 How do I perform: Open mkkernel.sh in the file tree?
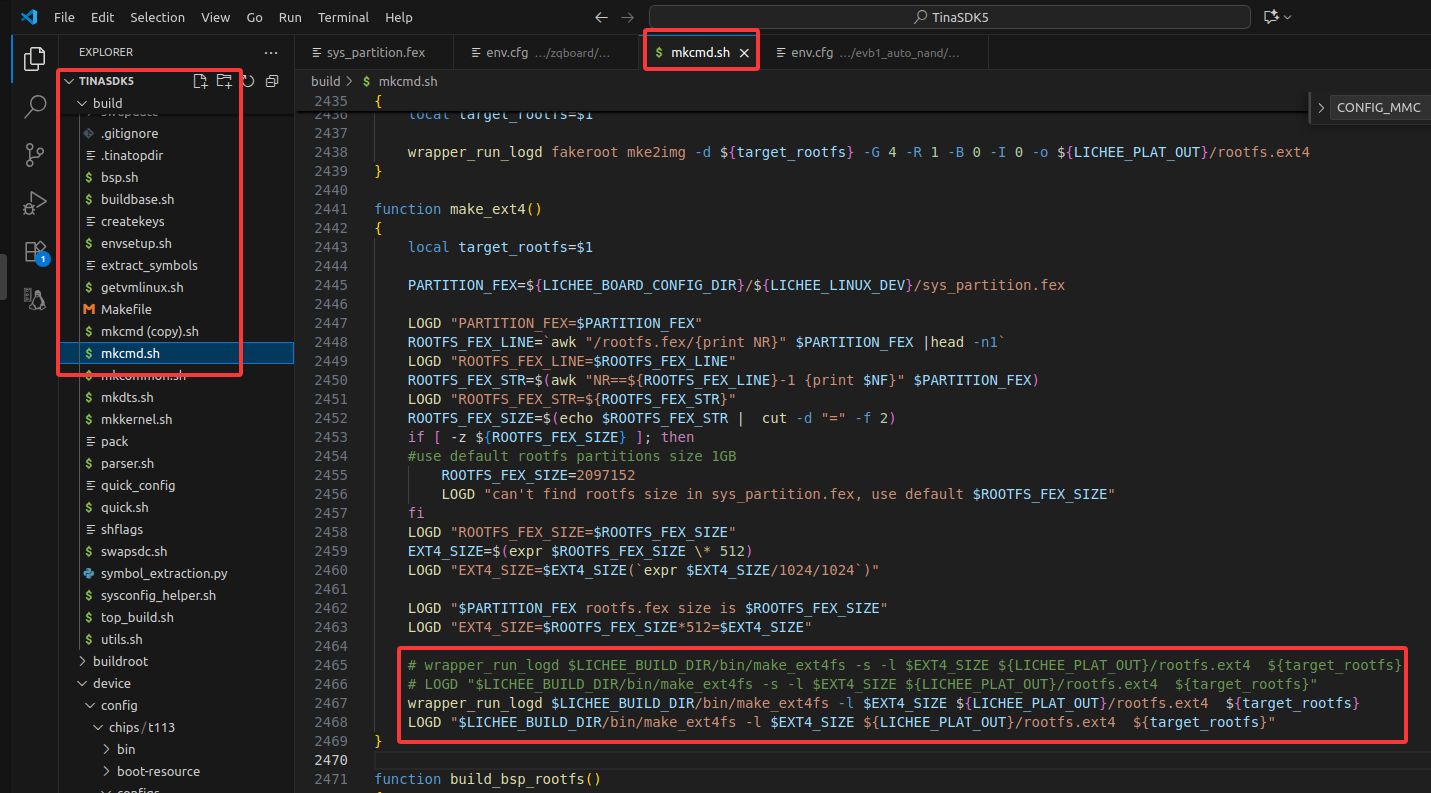click(136, 419)
